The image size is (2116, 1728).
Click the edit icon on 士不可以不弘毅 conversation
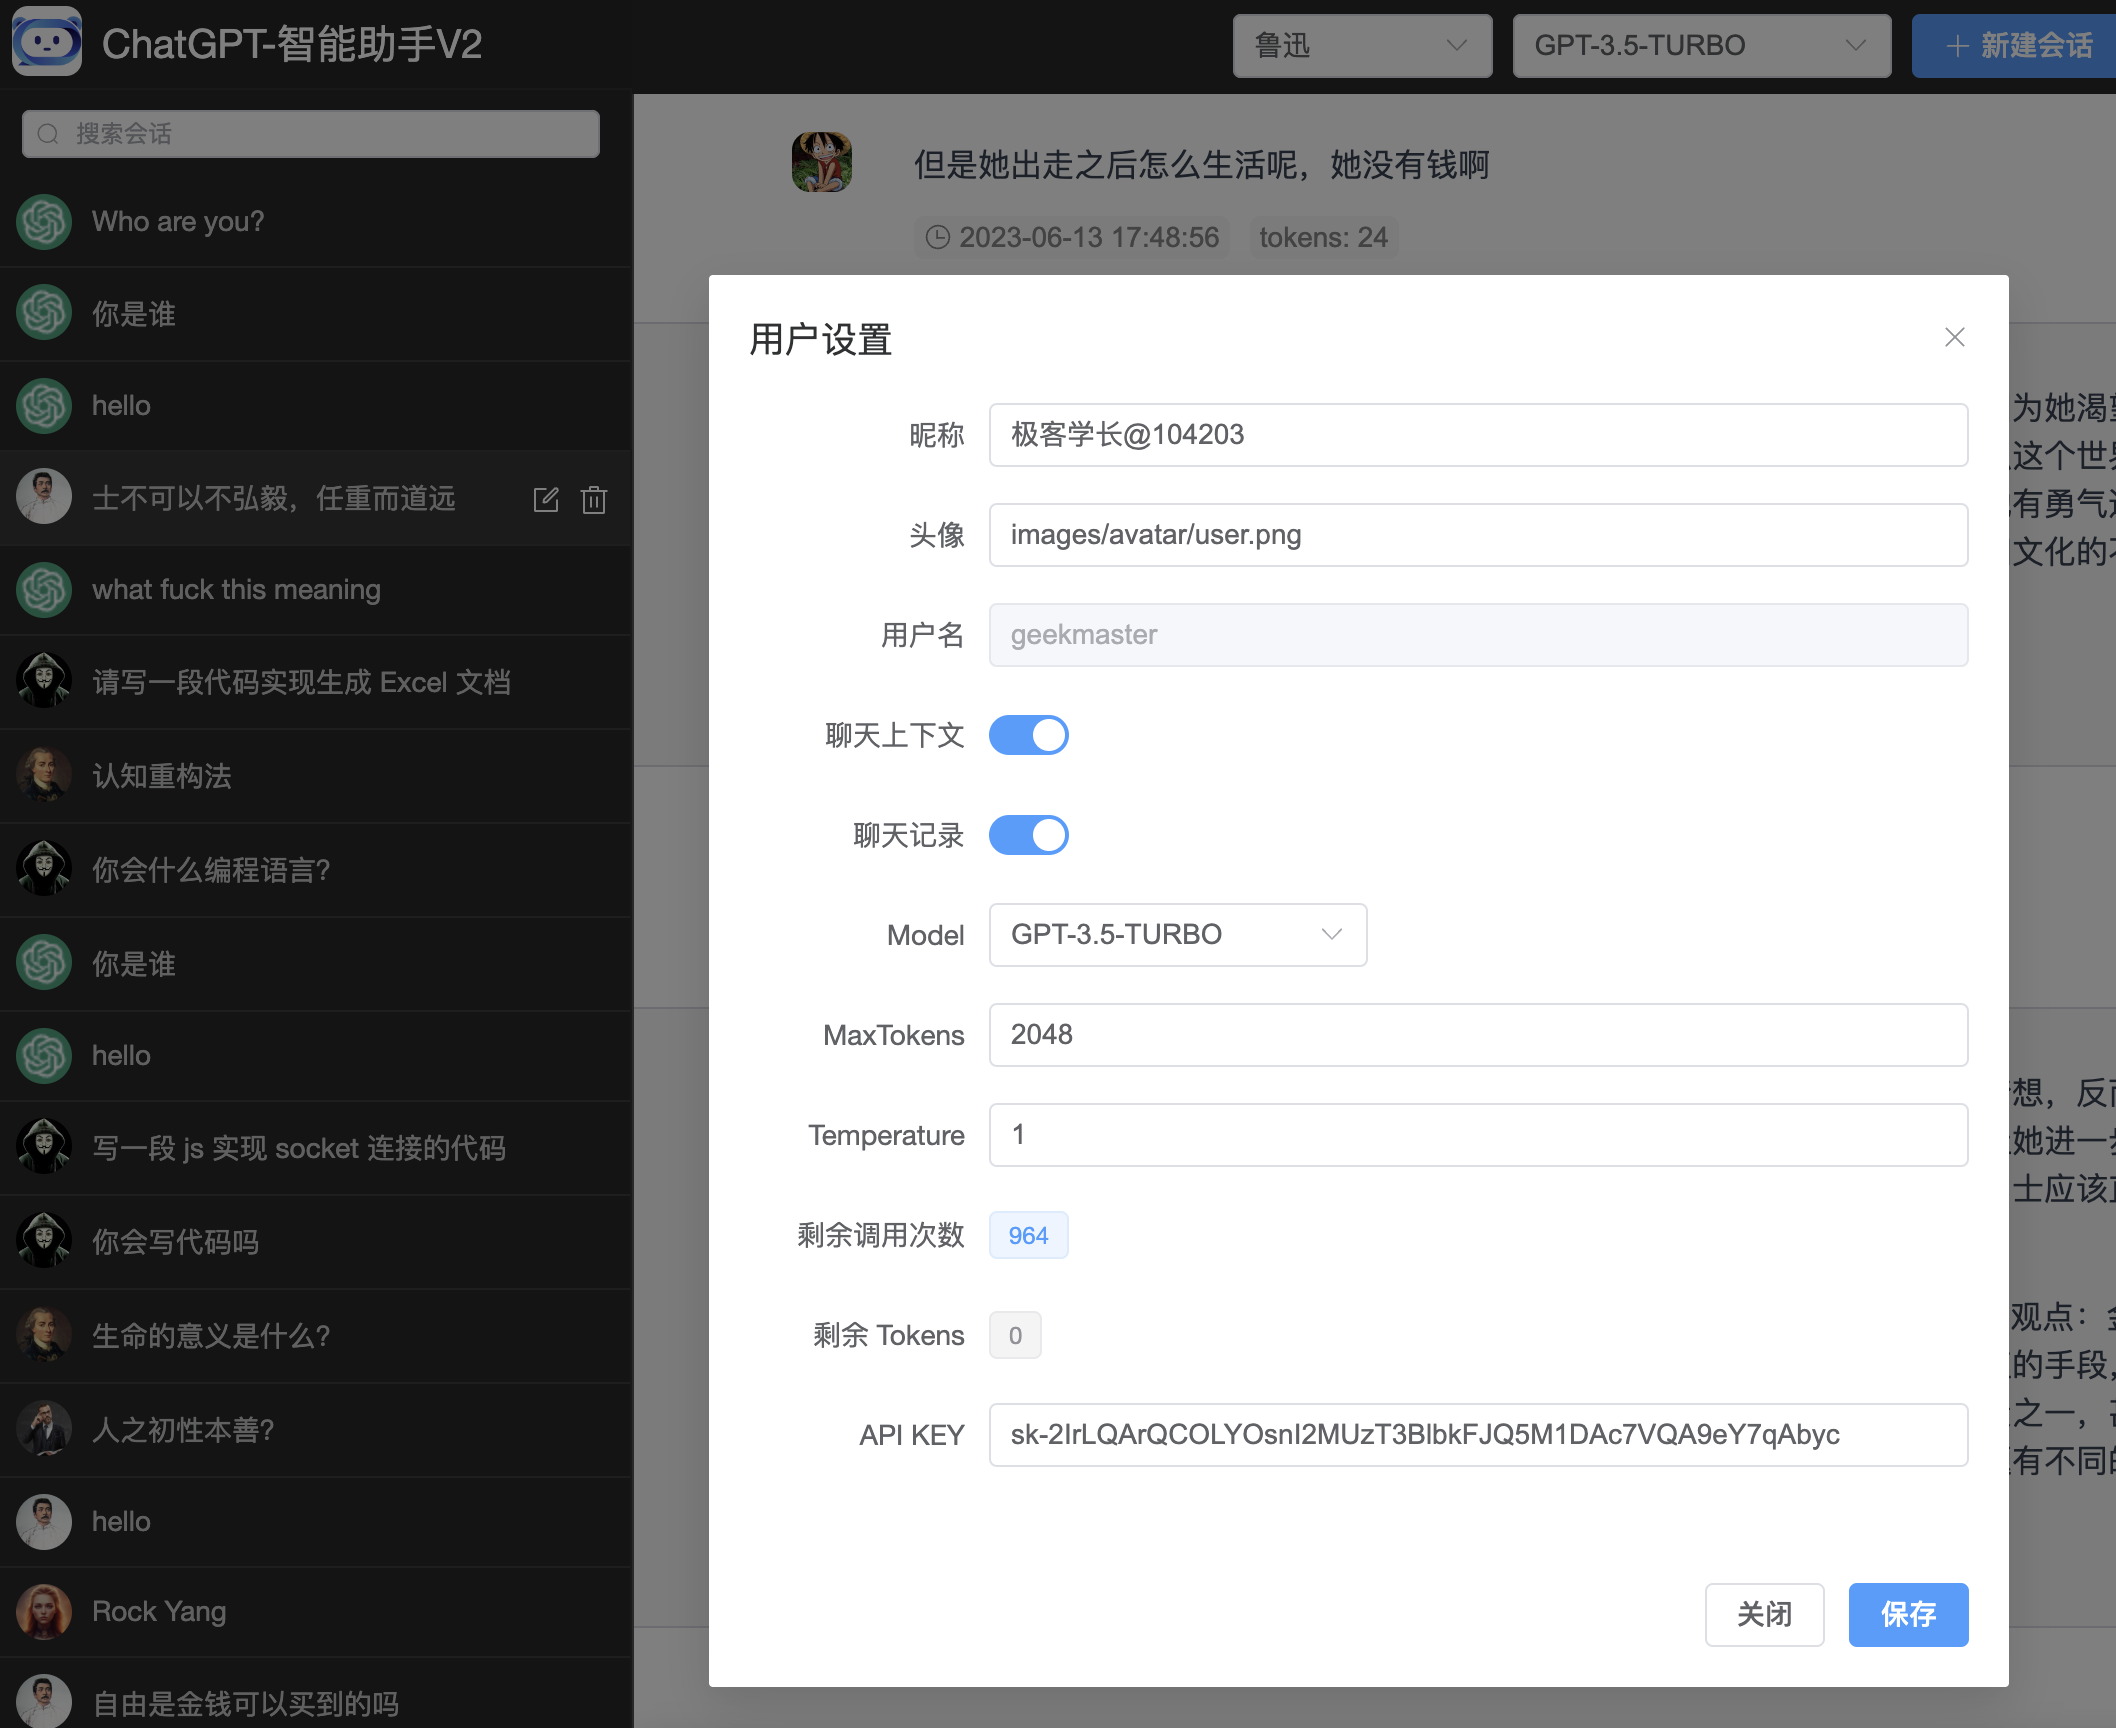point(546,499)
